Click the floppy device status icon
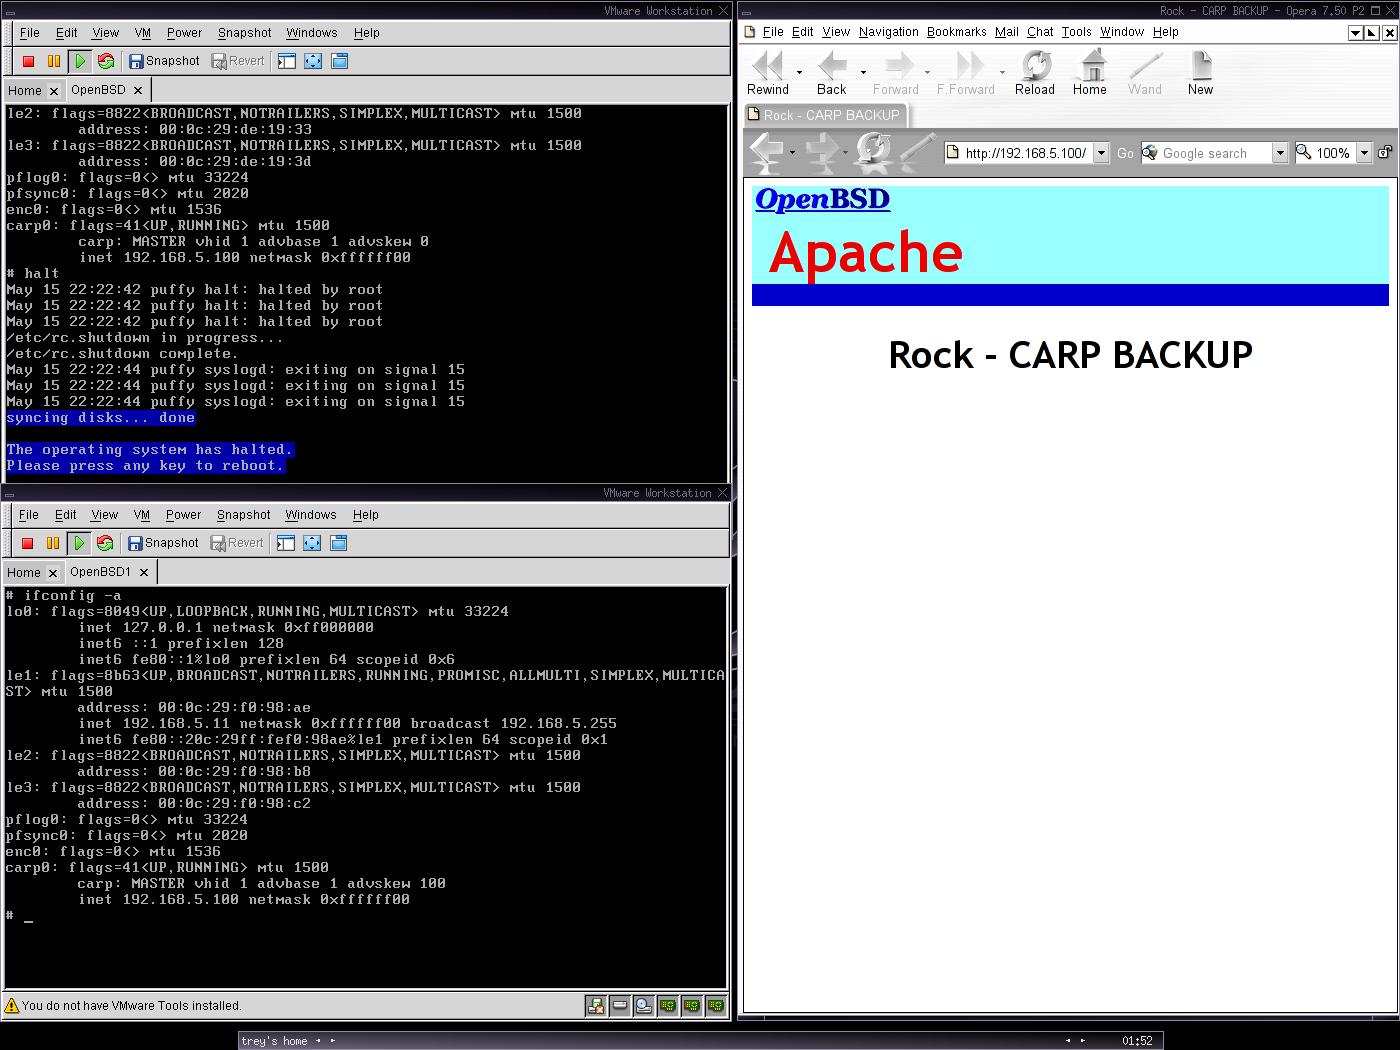The image size is (1400, 1050). (596, 1006)
